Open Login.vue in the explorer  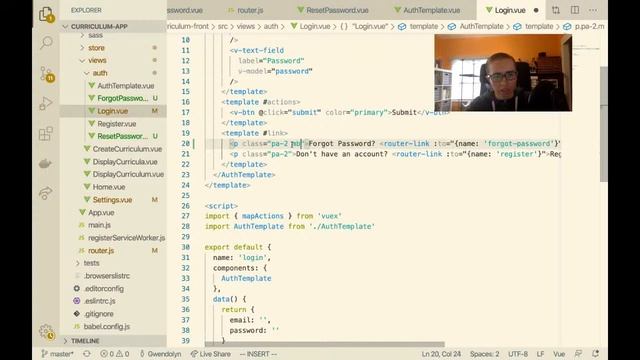(113, 111)
